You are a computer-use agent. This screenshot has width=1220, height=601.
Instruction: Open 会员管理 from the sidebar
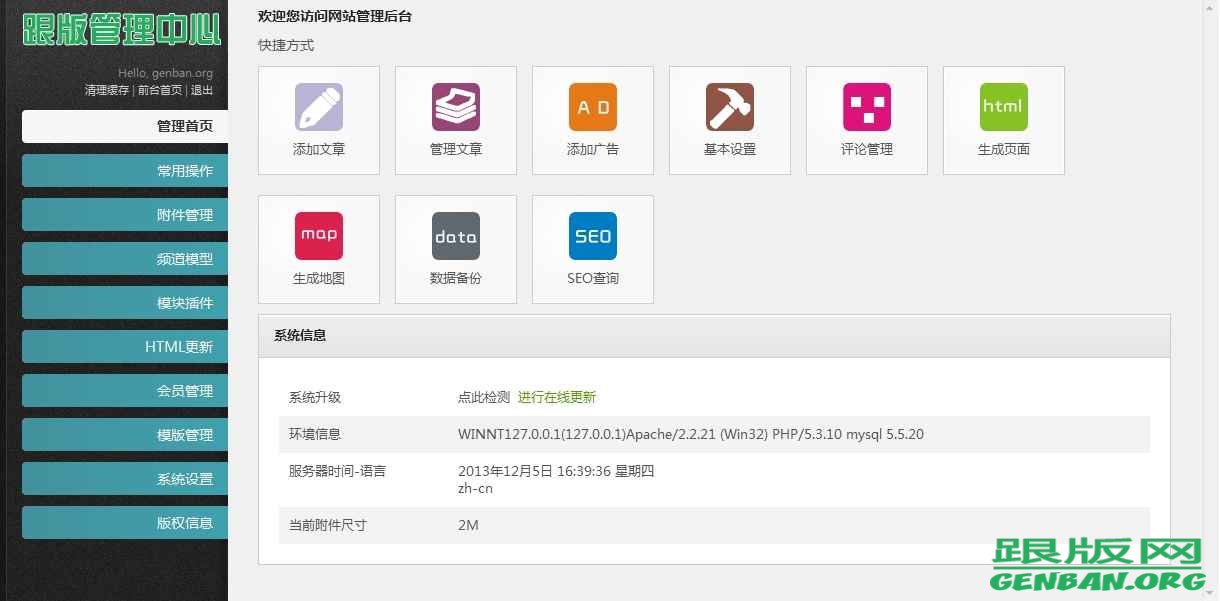(x=124, y=390)
